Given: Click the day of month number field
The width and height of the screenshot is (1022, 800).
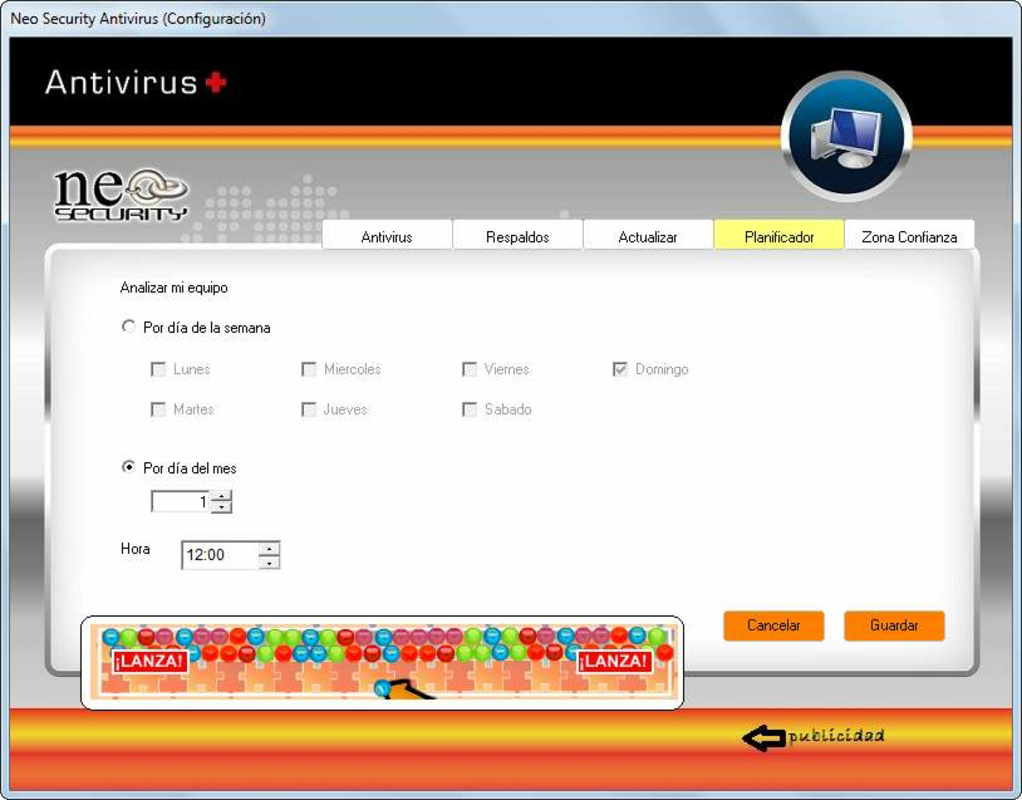Looking at the screenshot, I should pos(181,501).
